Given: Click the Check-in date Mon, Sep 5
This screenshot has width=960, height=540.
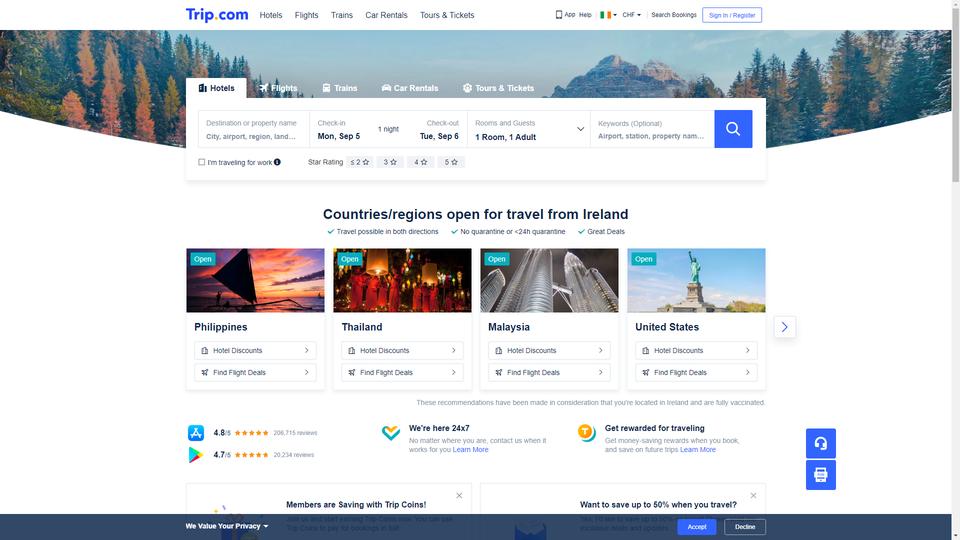Looking at the screenshot, I should pyautogui.click(x=339, y=136).
